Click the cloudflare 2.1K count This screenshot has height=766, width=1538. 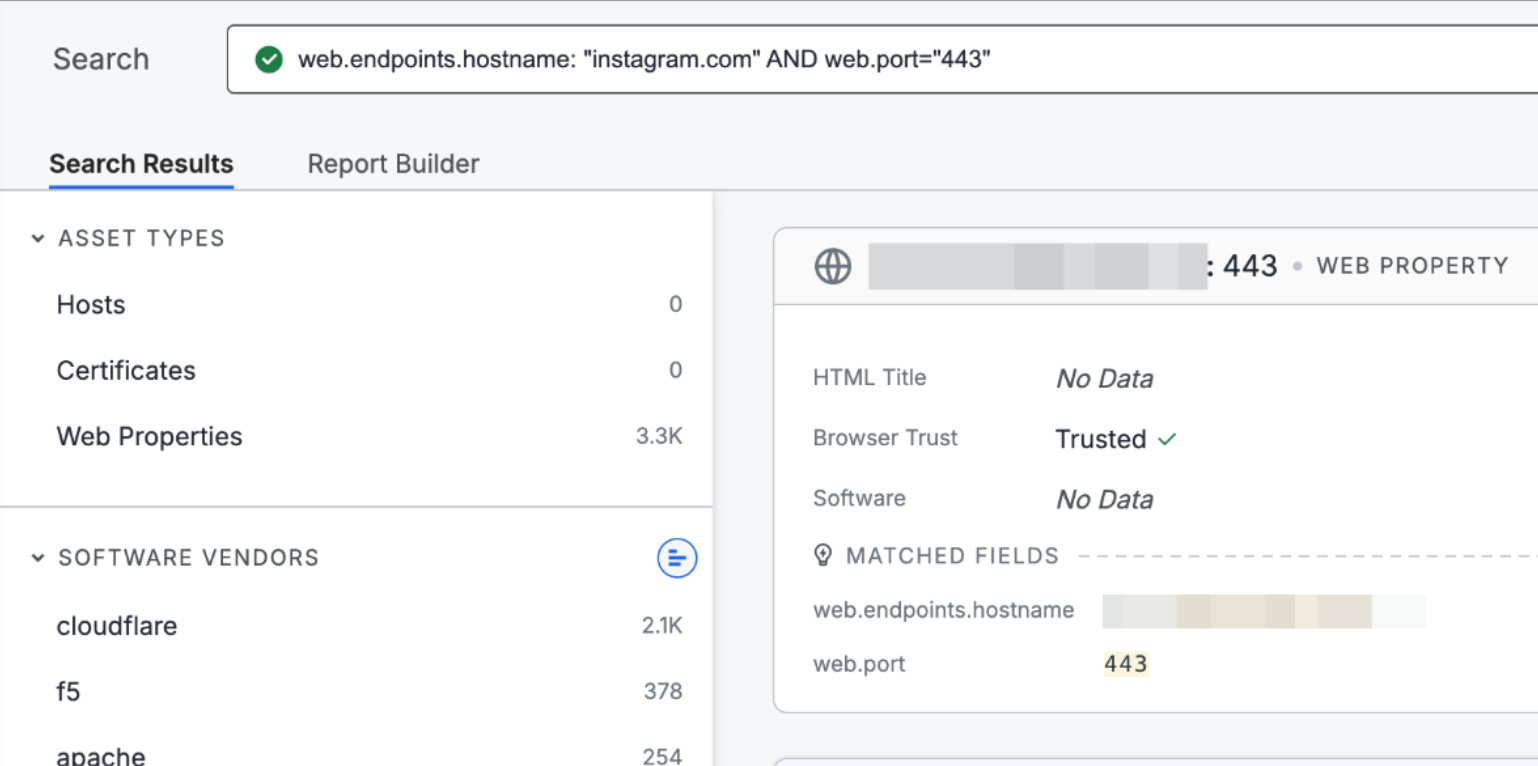click(662, 626)
